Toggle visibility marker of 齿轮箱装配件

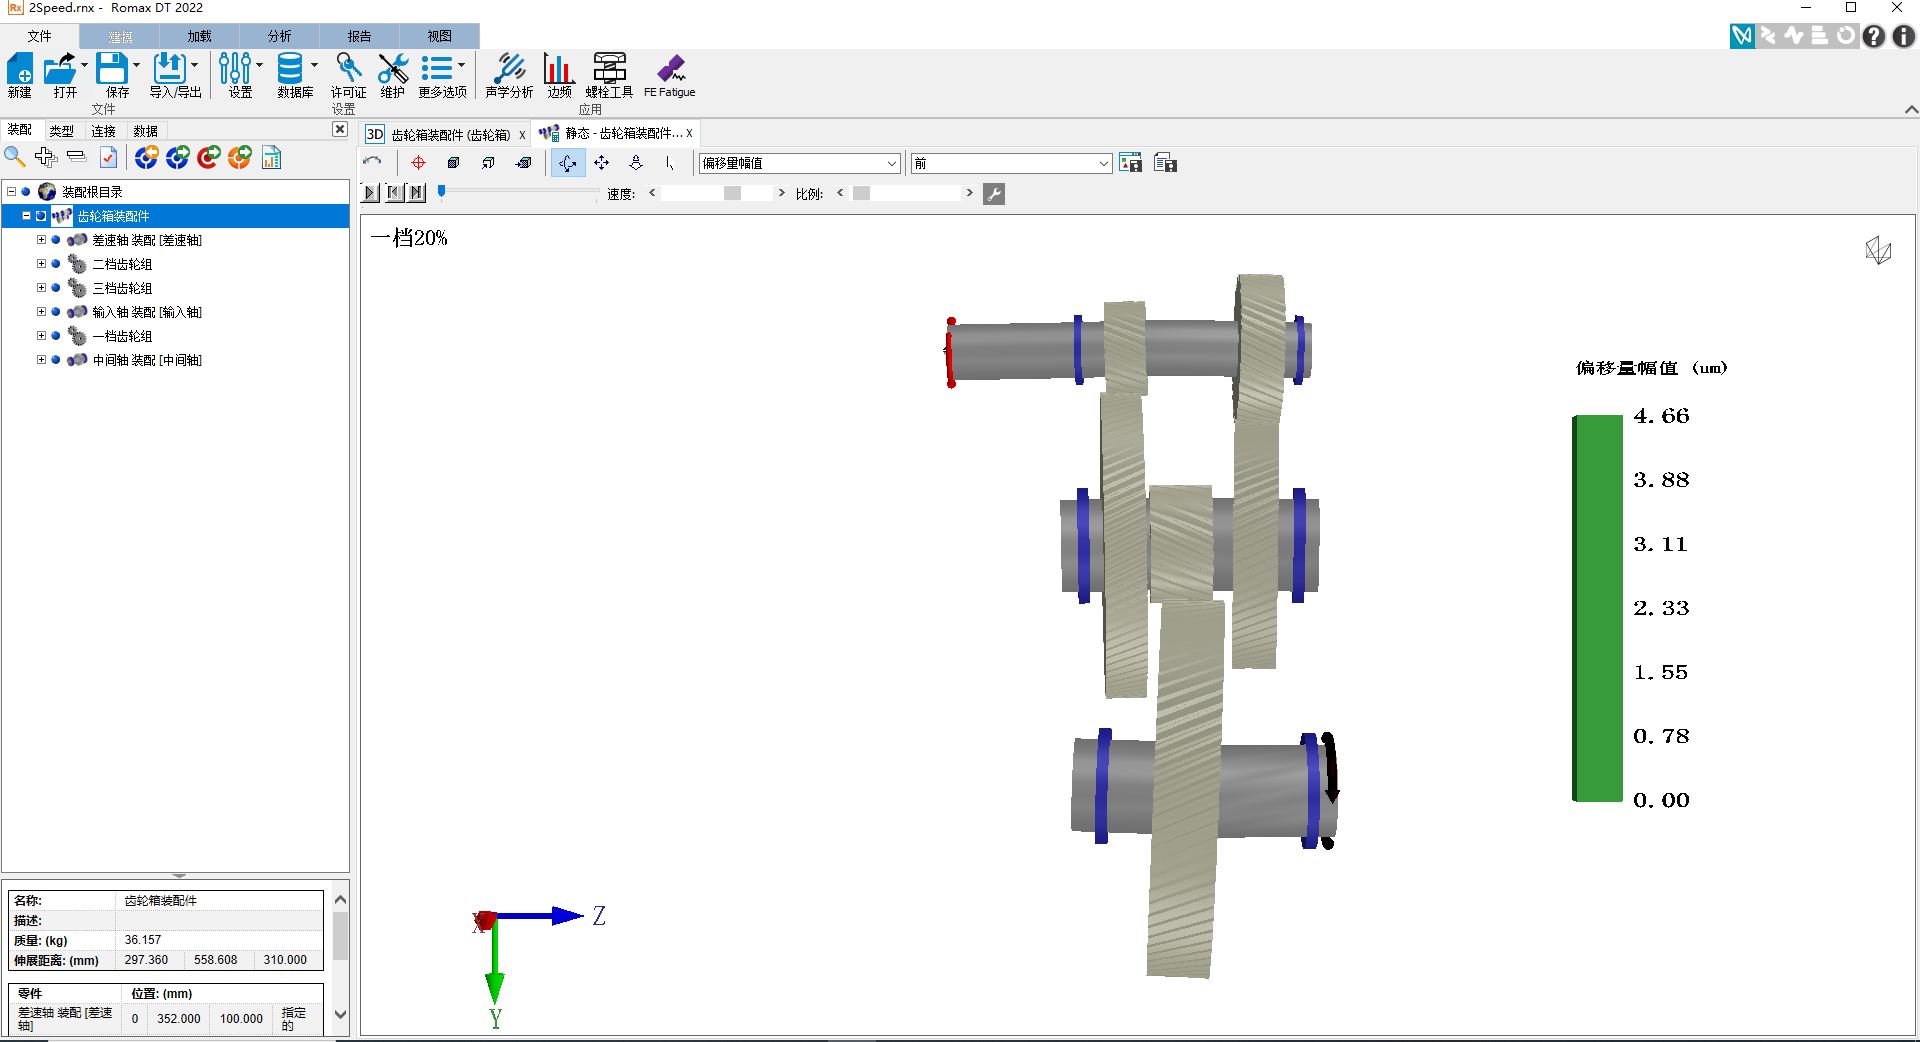pyautogui.click(x=41, y=216)
